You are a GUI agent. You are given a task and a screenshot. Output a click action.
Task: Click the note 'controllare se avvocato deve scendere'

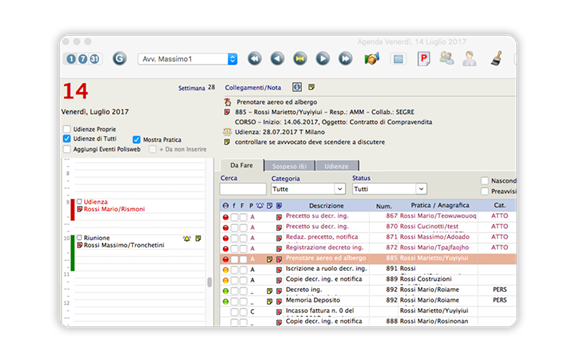click(310, 142)
